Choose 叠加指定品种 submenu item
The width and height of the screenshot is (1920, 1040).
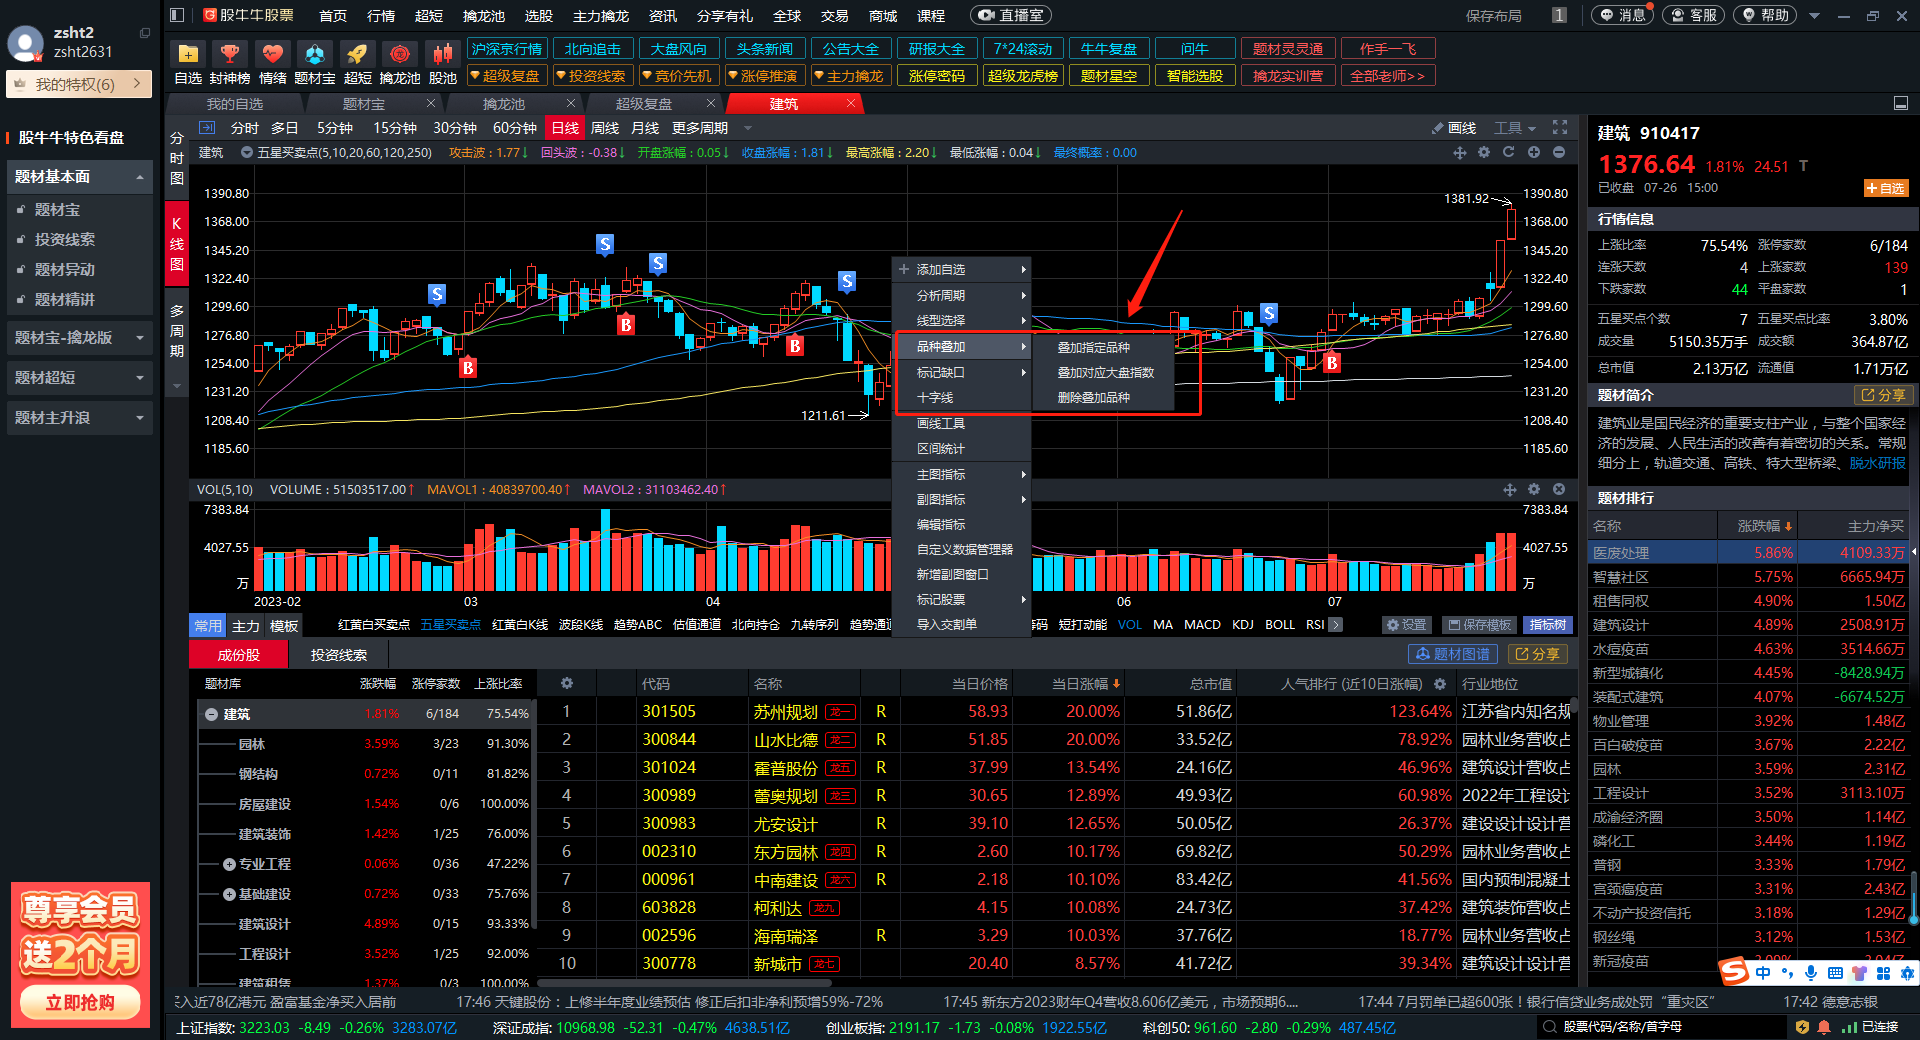pyautogui.click(x=1094, y=347)
